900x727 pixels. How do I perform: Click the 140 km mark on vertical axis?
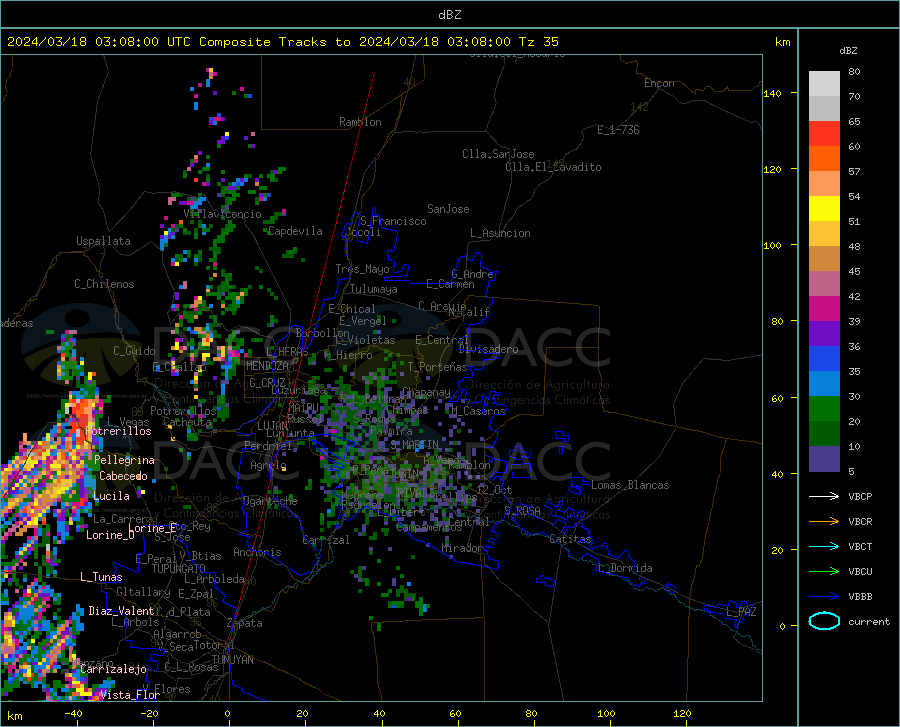click(773, 93)
